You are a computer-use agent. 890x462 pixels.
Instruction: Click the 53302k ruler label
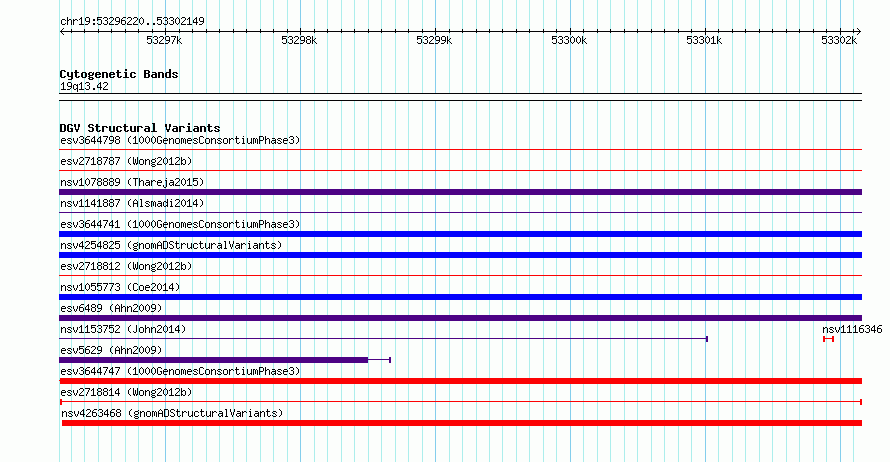[x=839, y=40]
